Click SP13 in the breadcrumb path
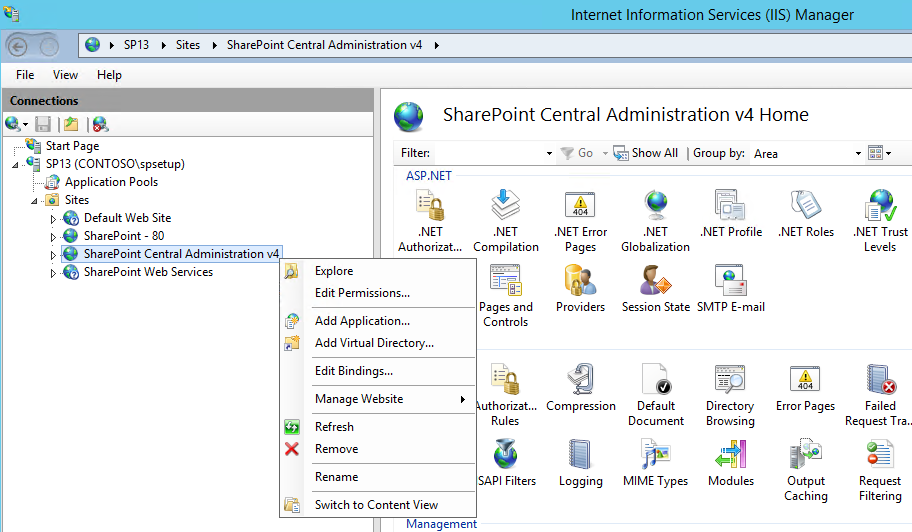Viewport: 912px width, 532px height. [136, 45]
